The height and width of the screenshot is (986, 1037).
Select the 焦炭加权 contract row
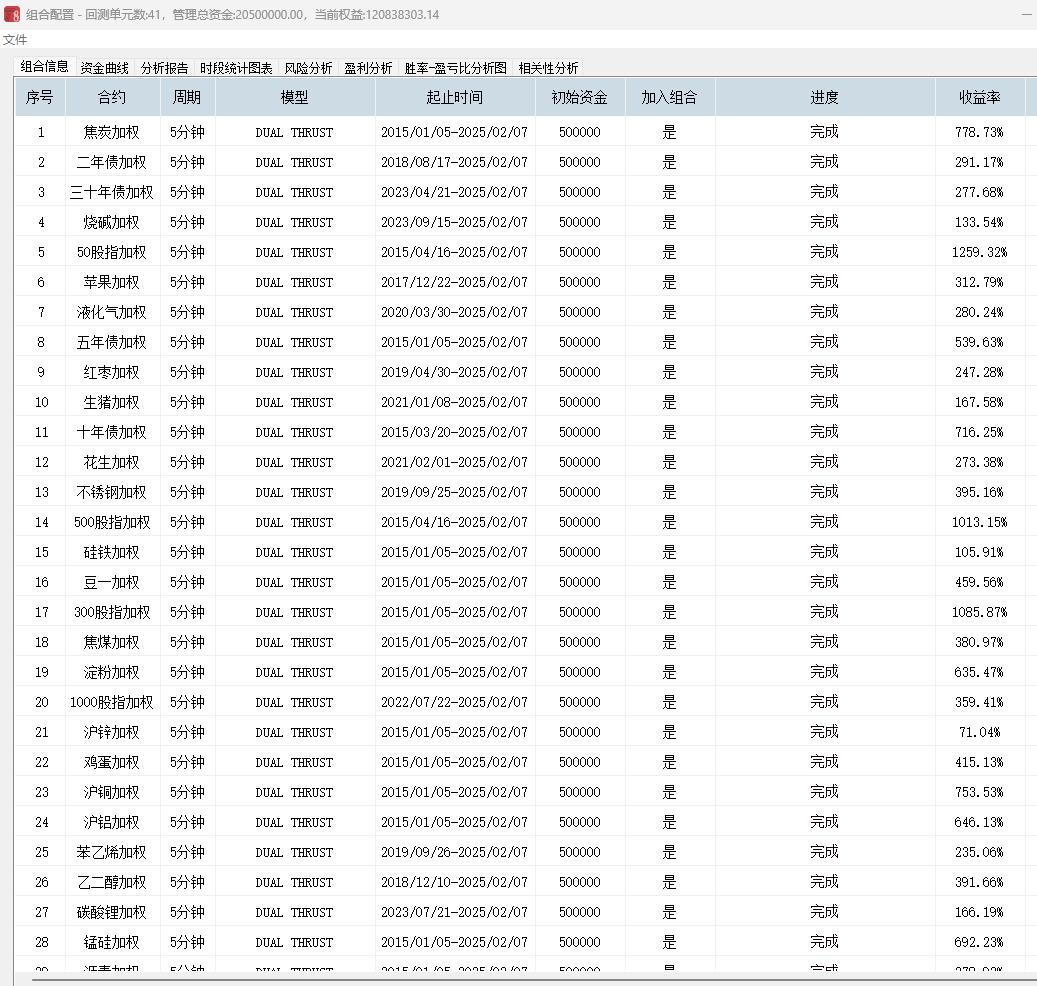coord(111,131)
